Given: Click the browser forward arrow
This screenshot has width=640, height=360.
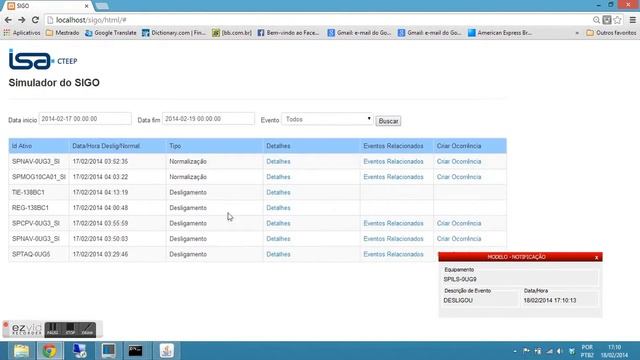Looking at the screenshot, I should click(x=22, y=20).
